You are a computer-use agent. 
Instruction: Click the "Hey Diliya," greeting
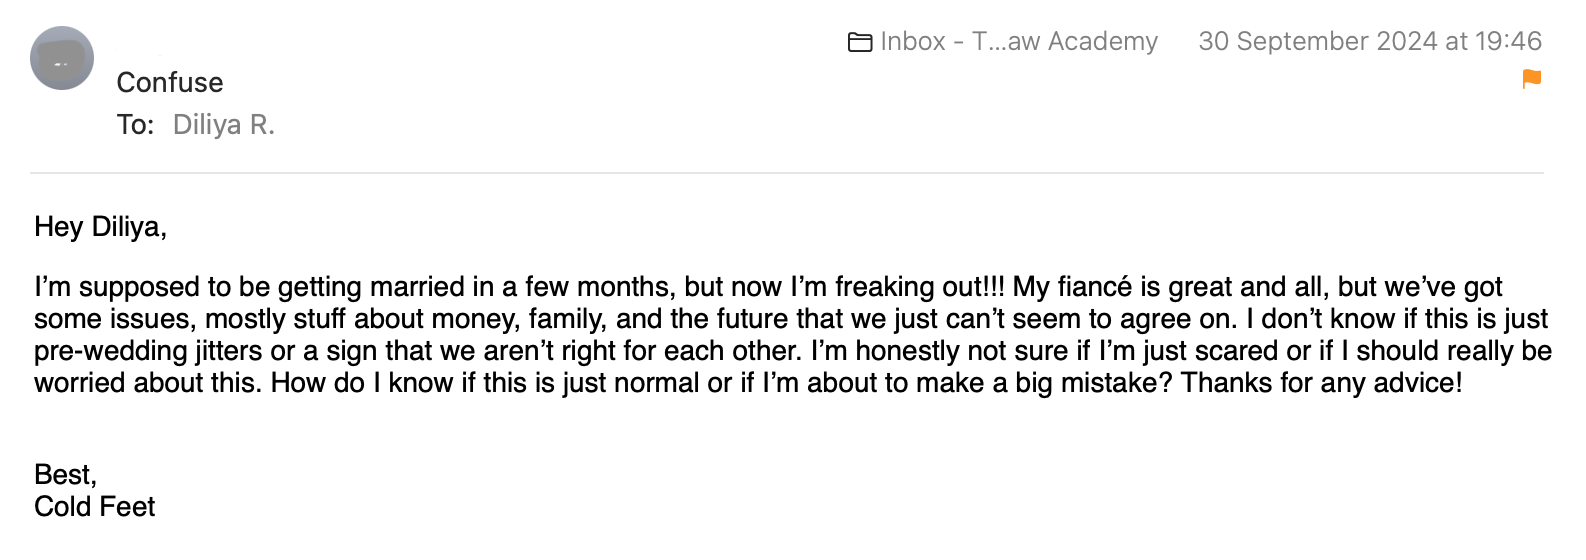[x=100, y=227]
